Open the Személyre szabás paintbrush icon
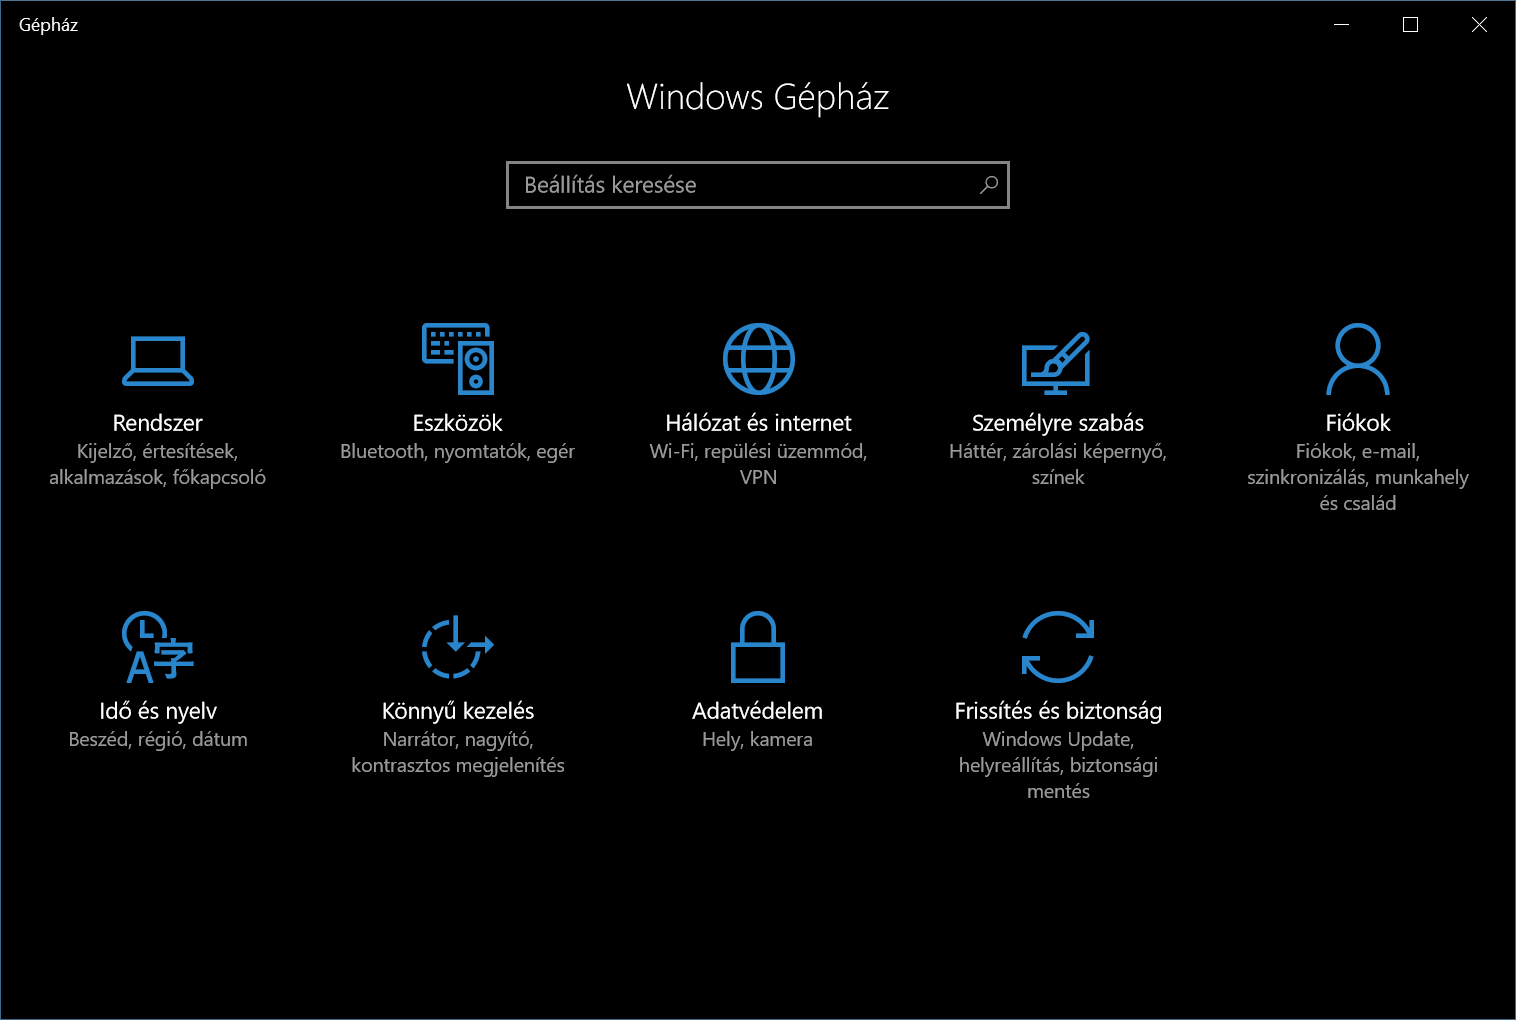 (1057, 363)
